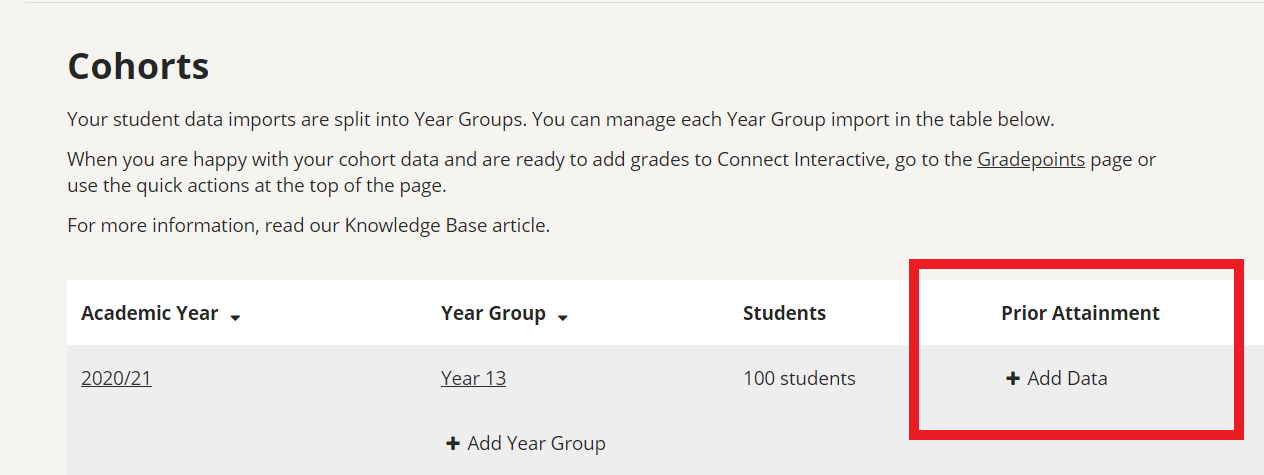Open the Year 13 year group
Screen dimensions: 1264x475
tap(473, 379)
